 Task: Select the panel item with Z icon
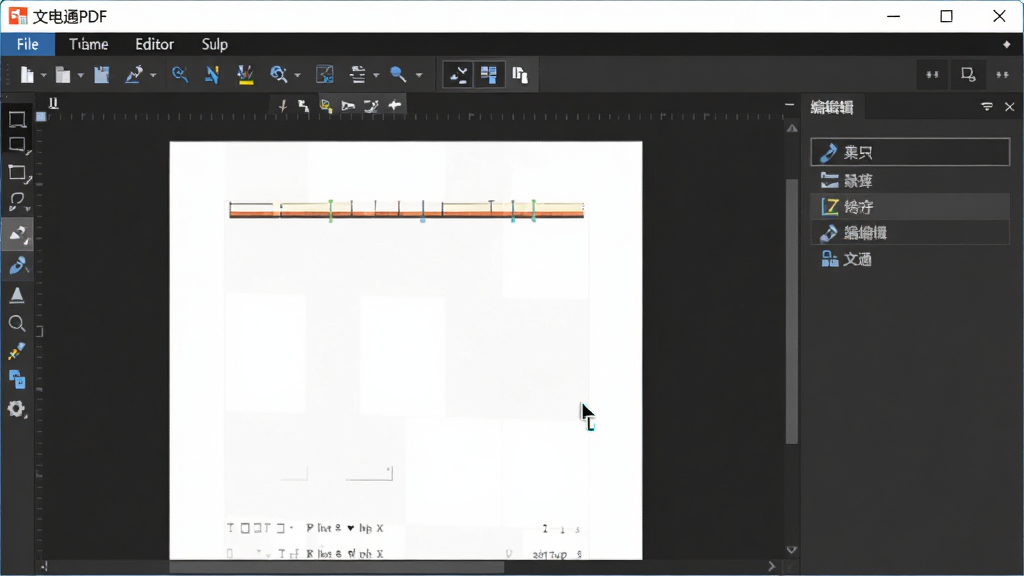point(910,207)
